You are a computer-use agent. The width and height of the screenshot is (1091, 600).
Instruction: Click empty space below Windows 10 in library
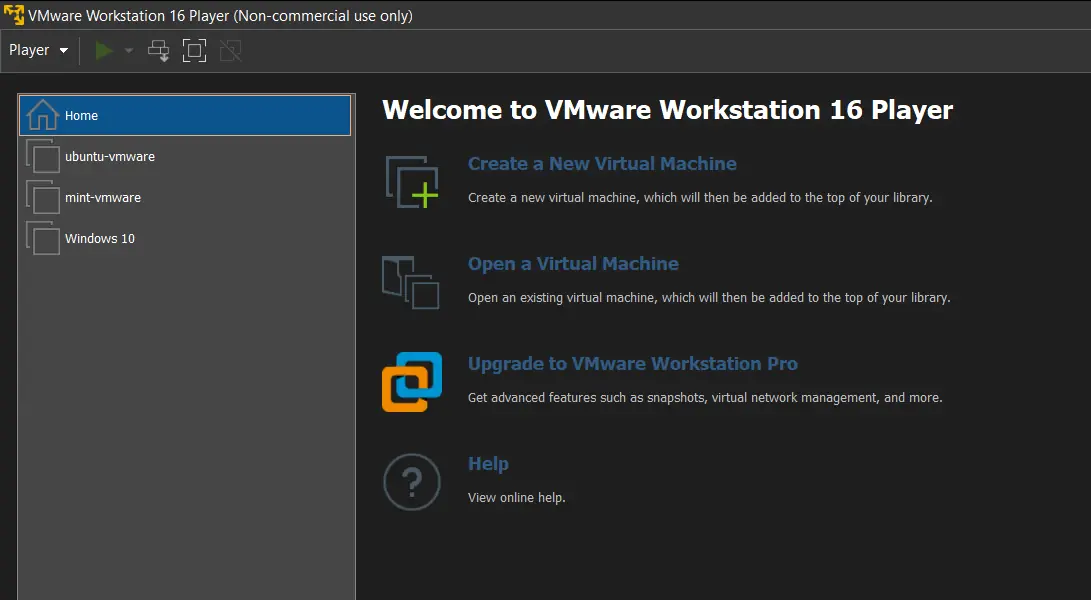point(186,420)
